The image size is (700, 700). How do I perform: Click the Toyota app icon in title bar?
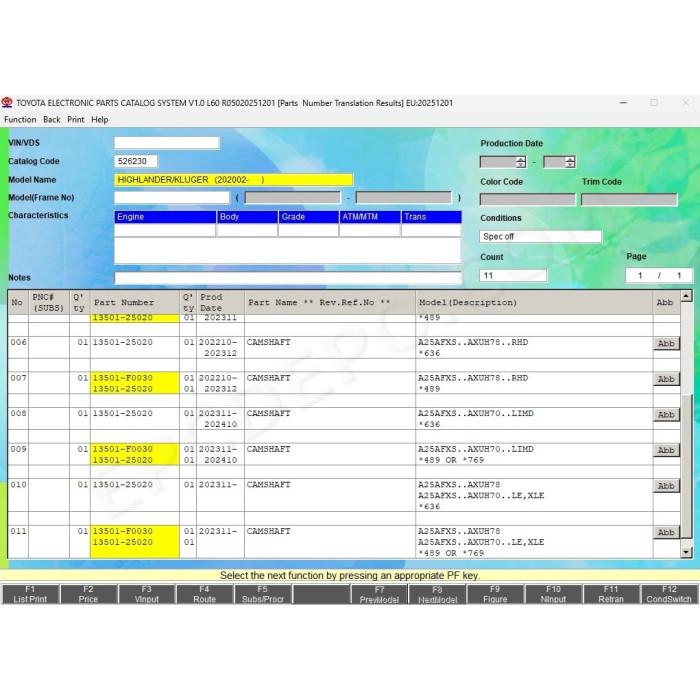7,103
